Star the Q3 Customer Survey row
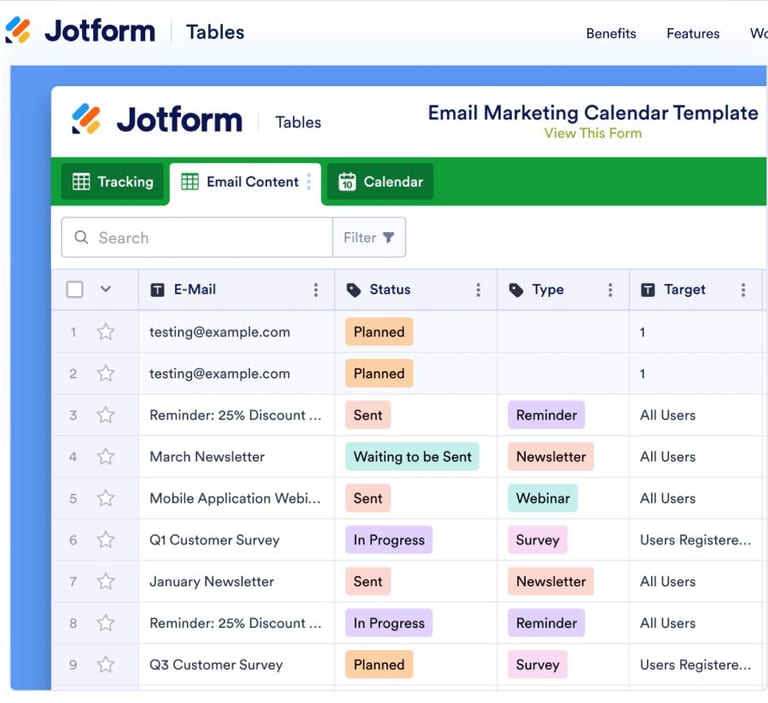 [105, 665]
